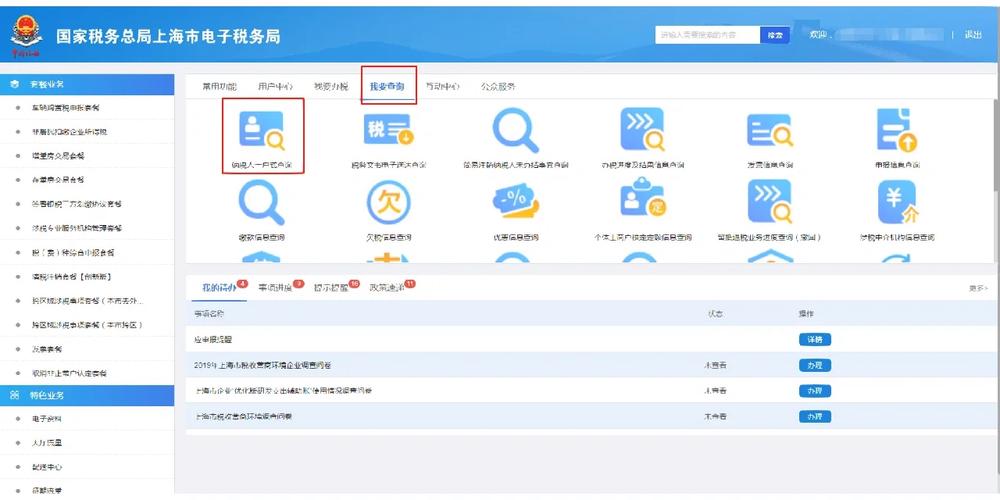Open the 提示提醒 tab
Image resolution: width=1000 pixels, height=500 pixels.
pos(332,288)
